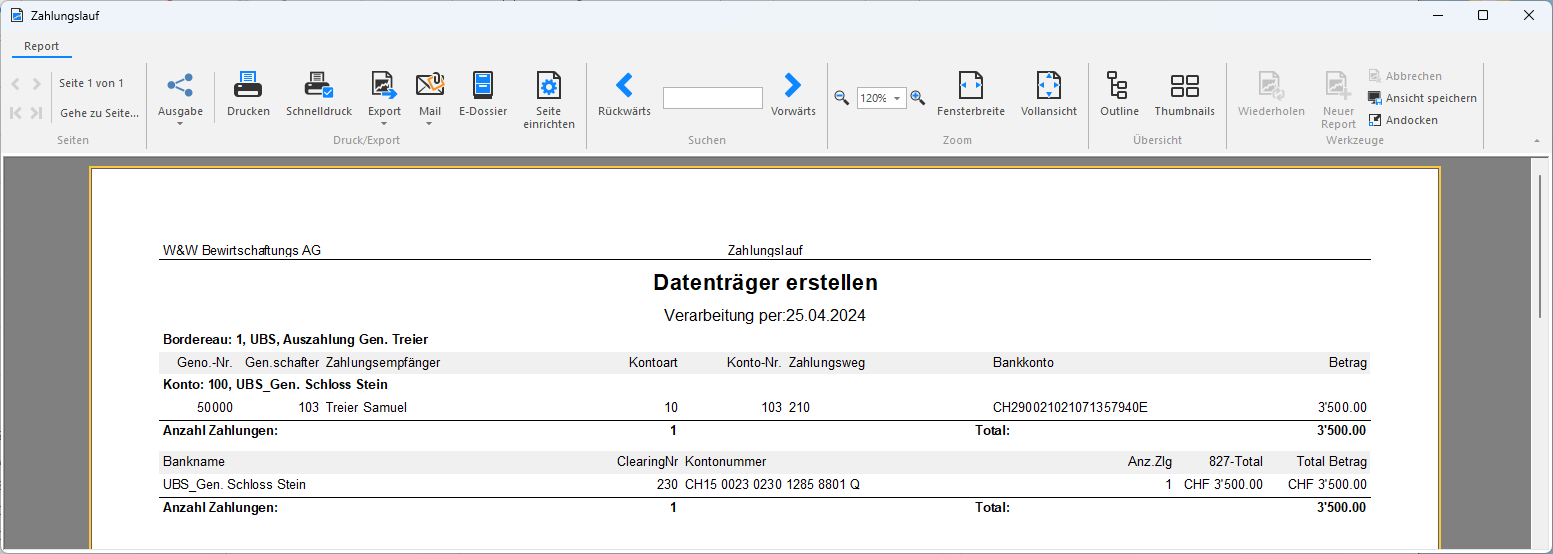This screenshot has width=1553, height=554.
Task: Click the 'Bankkonto' column header
Action: coord(1023,362)
